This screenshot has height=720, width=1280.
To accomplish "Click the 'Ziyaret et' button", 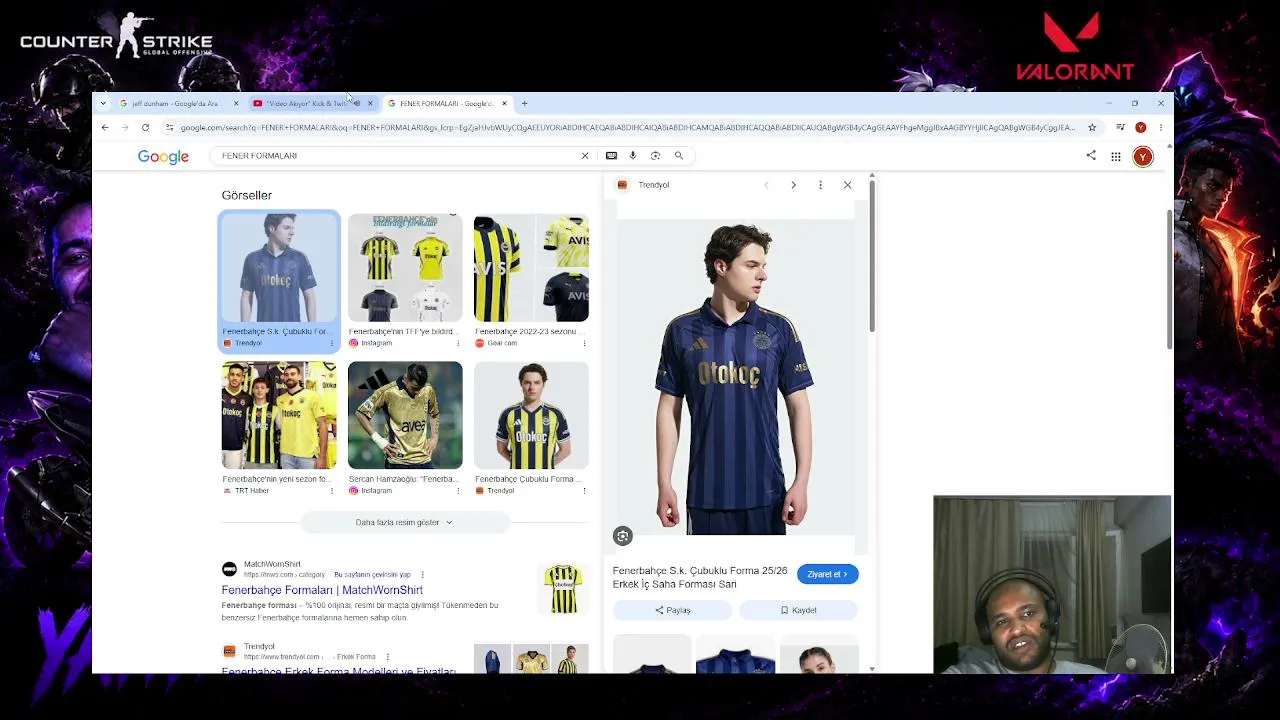I will coord(827,574).
